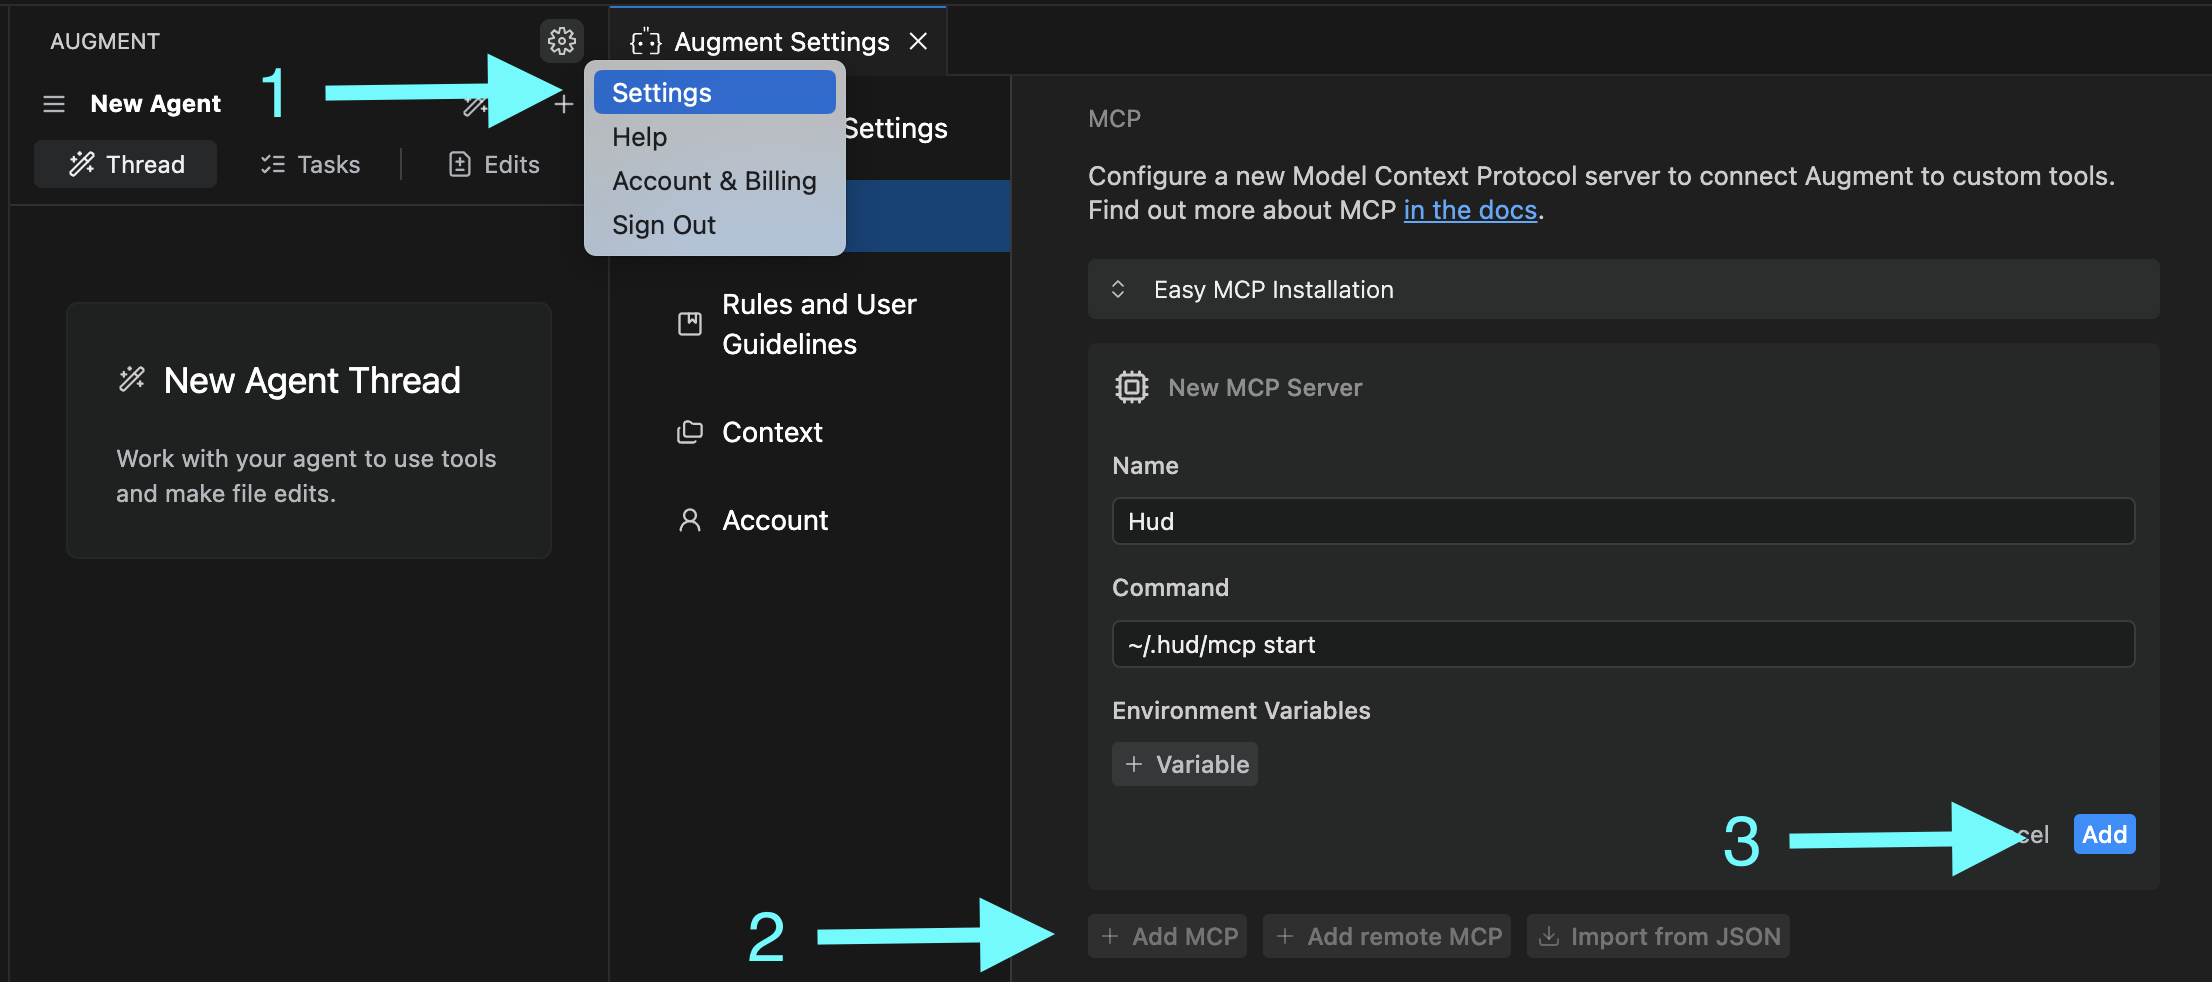The height and width of the screenshot is (982, 2212).
Task: Open the Account settings section
Action: [810, 520]
